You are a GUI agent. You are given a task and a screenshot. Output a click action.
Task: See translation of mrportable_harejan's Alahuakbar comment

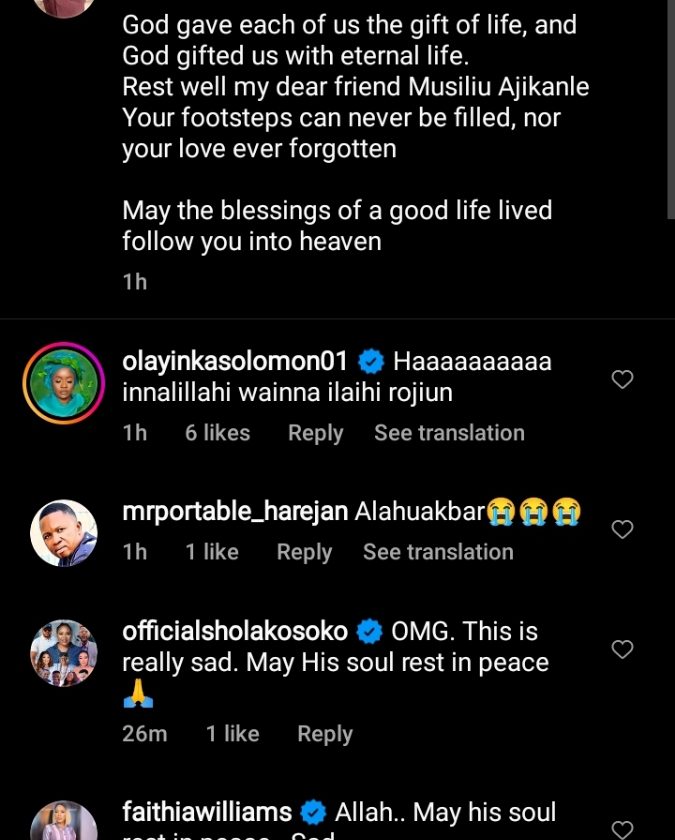tap(438, 552)
